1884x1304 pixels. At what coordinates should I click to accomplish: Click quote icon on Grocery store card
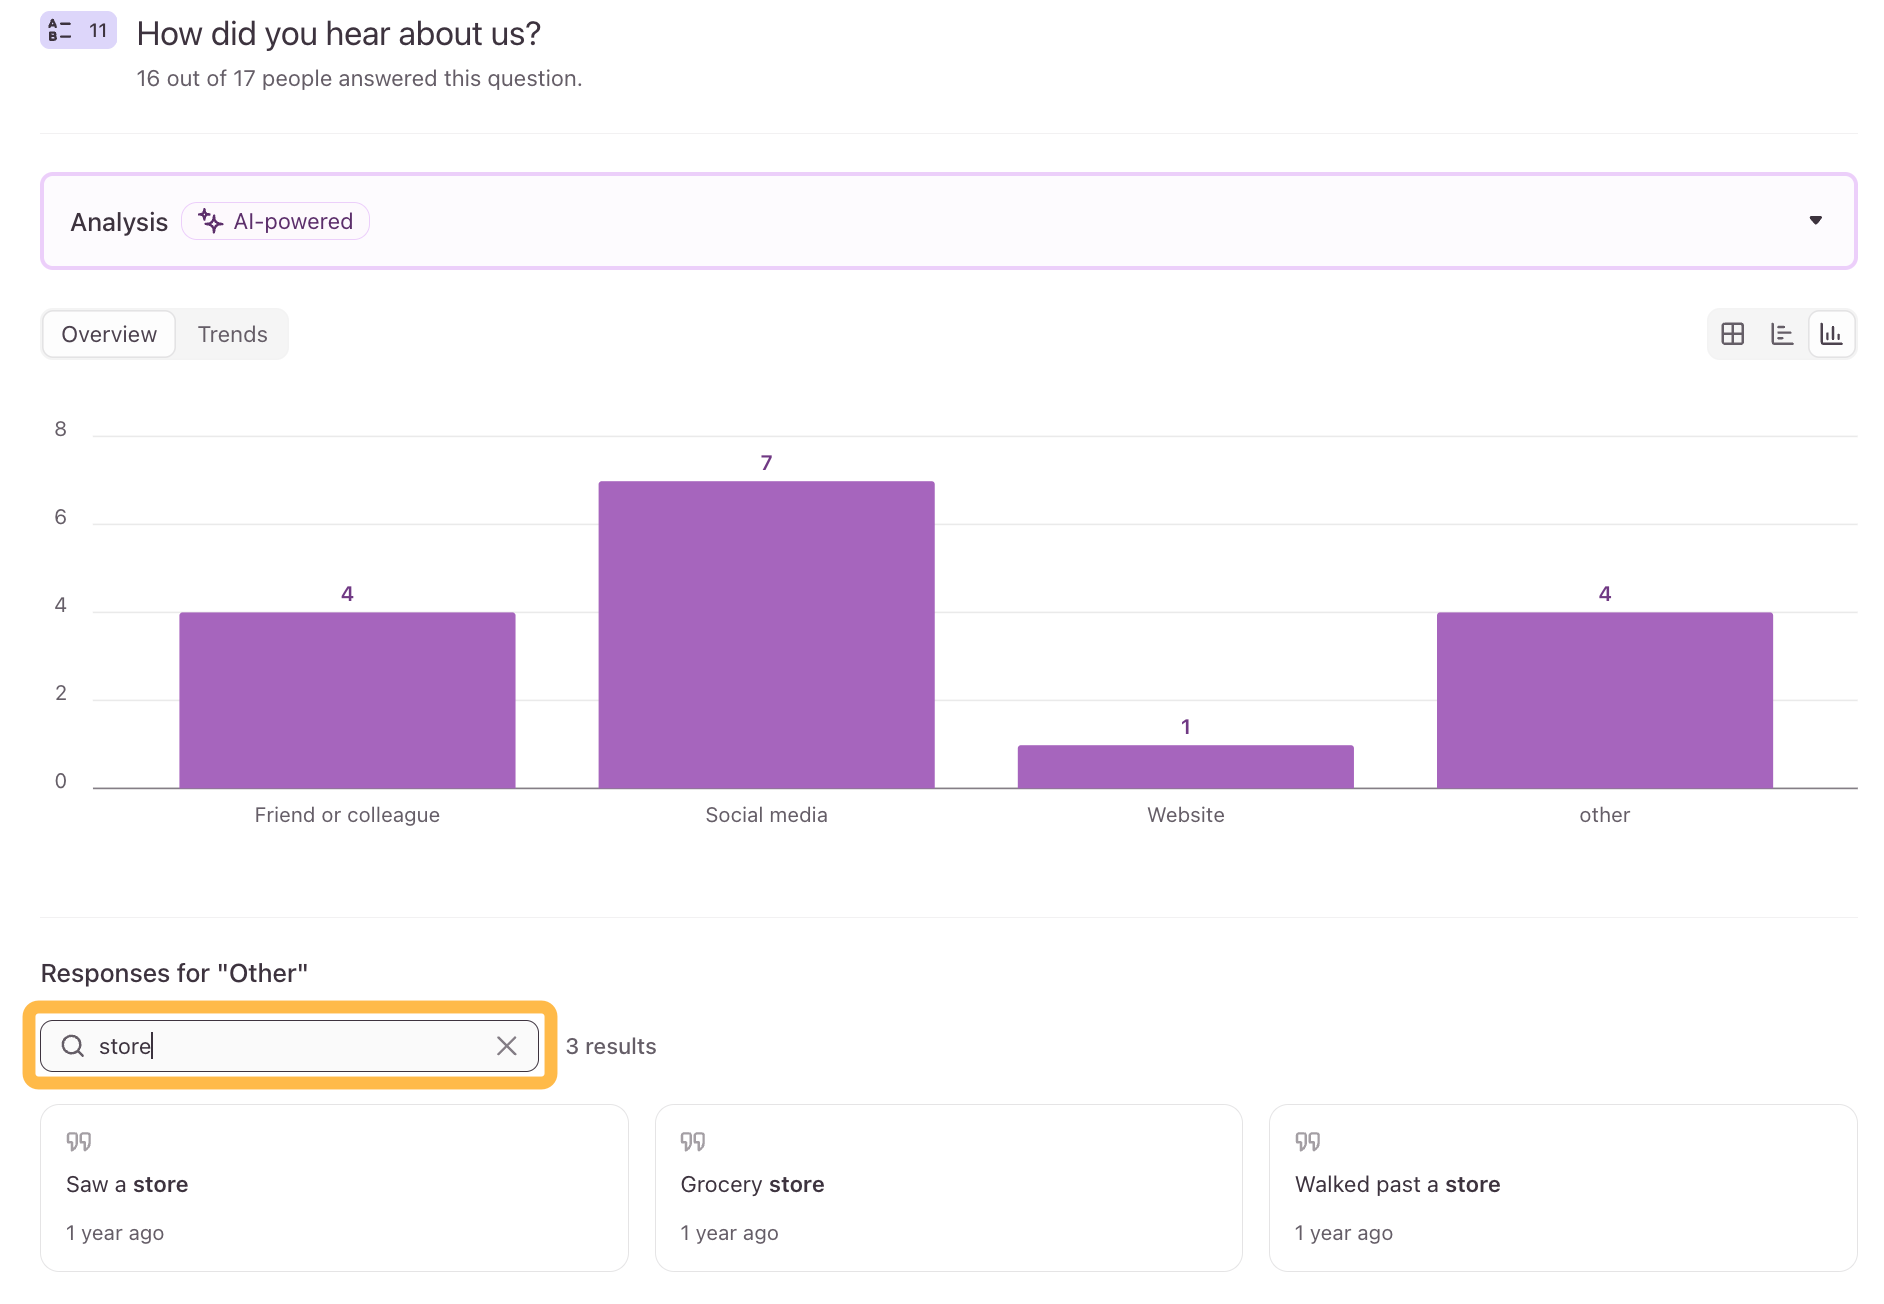[693, 1141]
